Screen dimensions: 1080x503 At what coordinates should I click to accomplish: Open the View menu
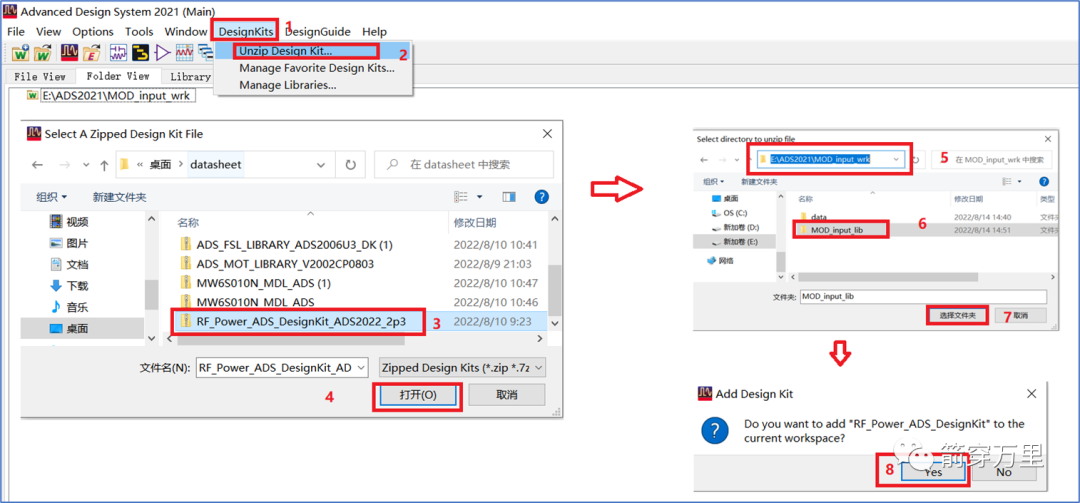(48, 32)
